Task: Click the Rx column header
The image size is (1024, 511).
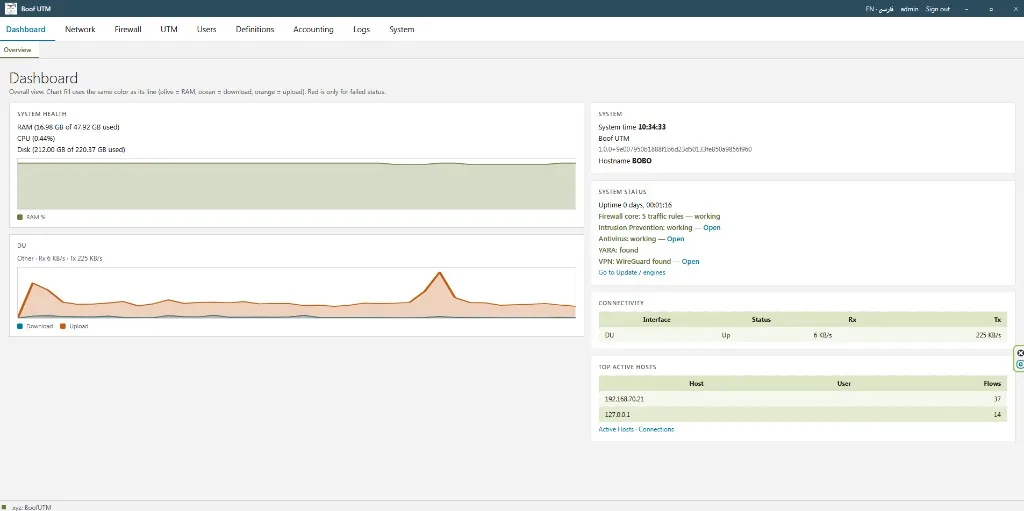Action: tap(852, 320)
